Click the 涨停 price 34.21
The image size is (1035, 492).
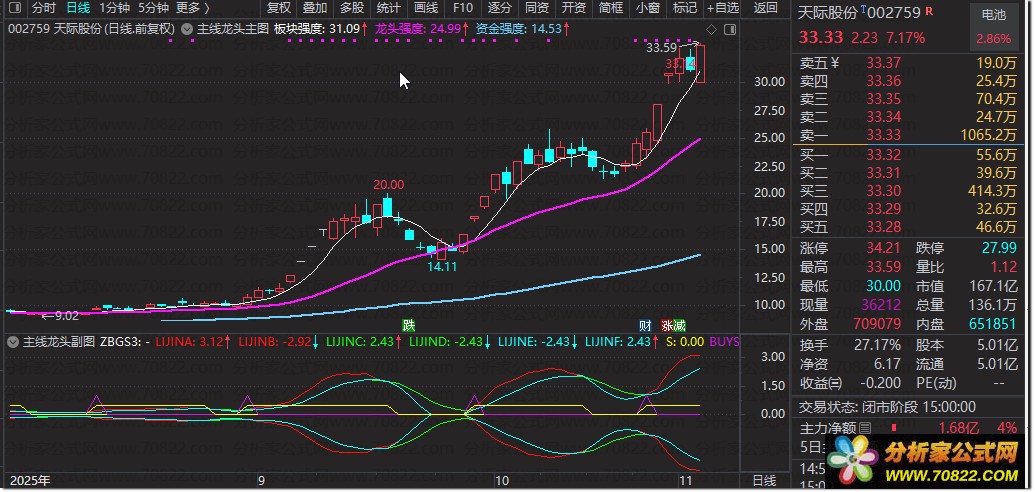[884, 249]
